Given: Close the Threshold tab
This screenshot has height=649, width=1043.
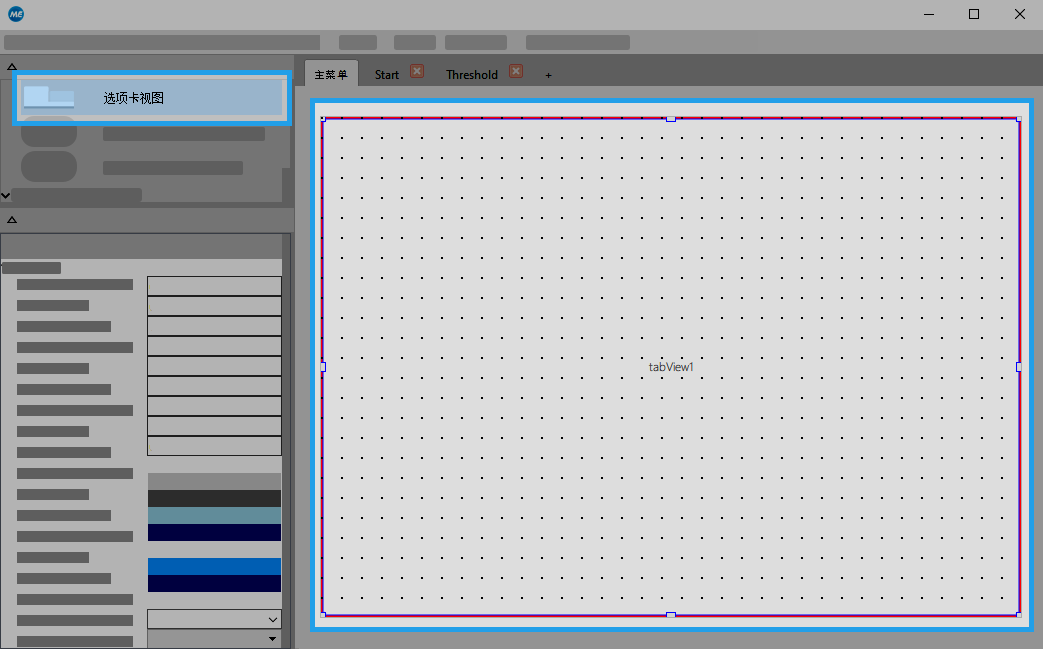Looking at the screenshot, I should pos(516,71).
